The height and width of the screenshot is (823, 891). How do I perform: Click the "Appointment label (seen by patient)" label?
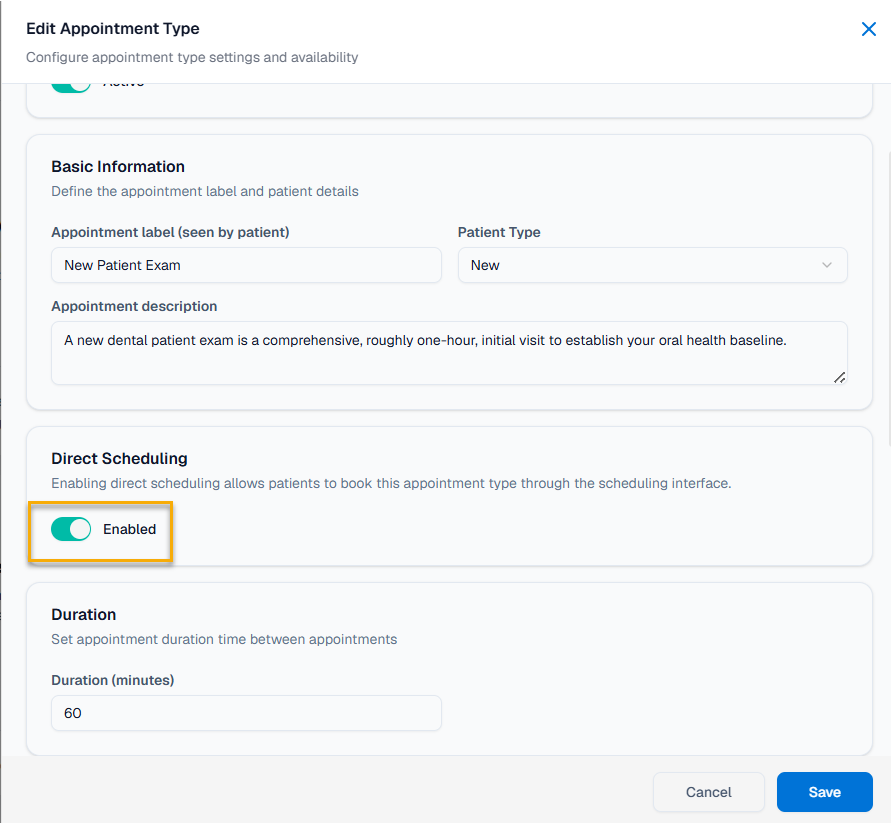(x=170, y=232)
